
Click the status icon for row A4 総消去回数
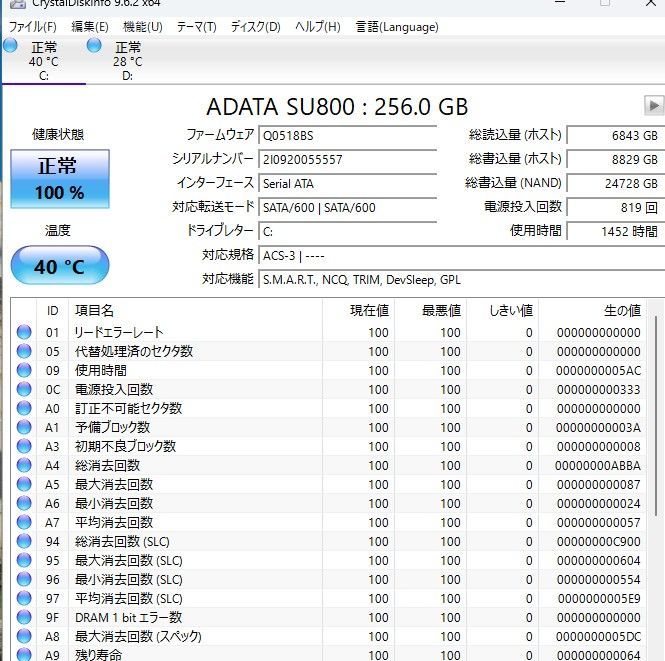(24, 465)
